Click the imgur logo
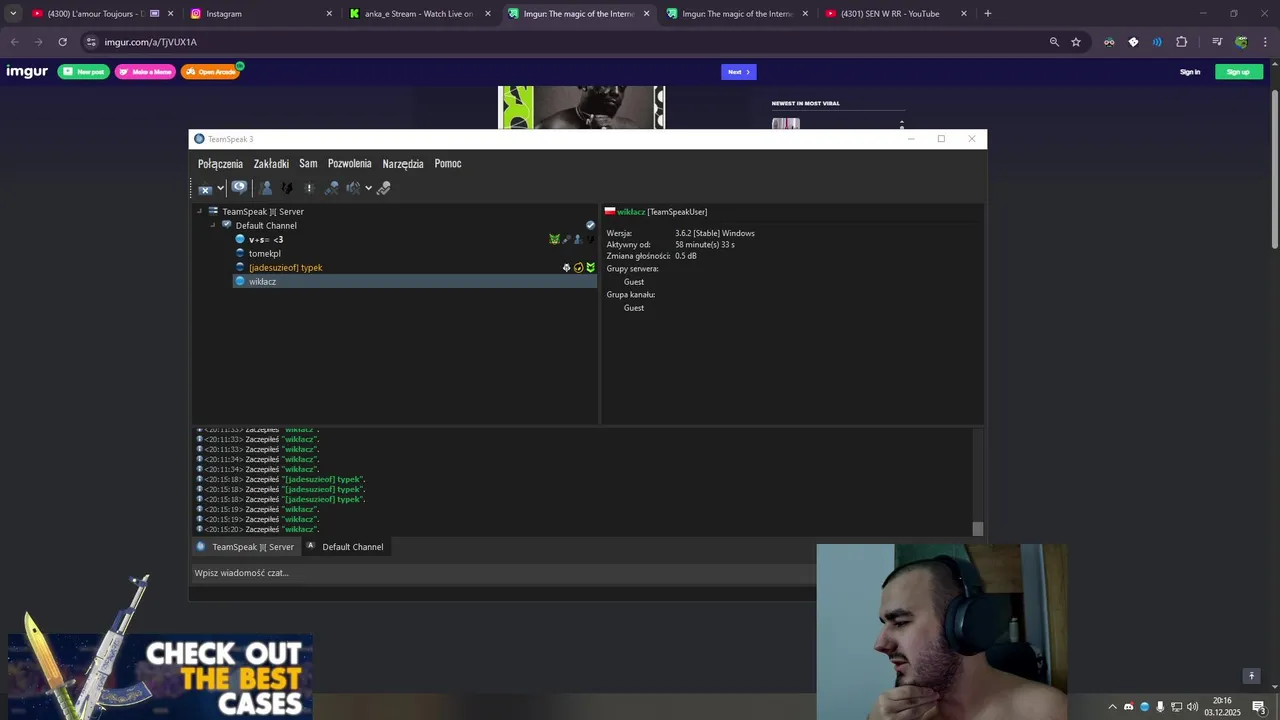This screenshot has width=1280, height=720. [x=27, y=72]
